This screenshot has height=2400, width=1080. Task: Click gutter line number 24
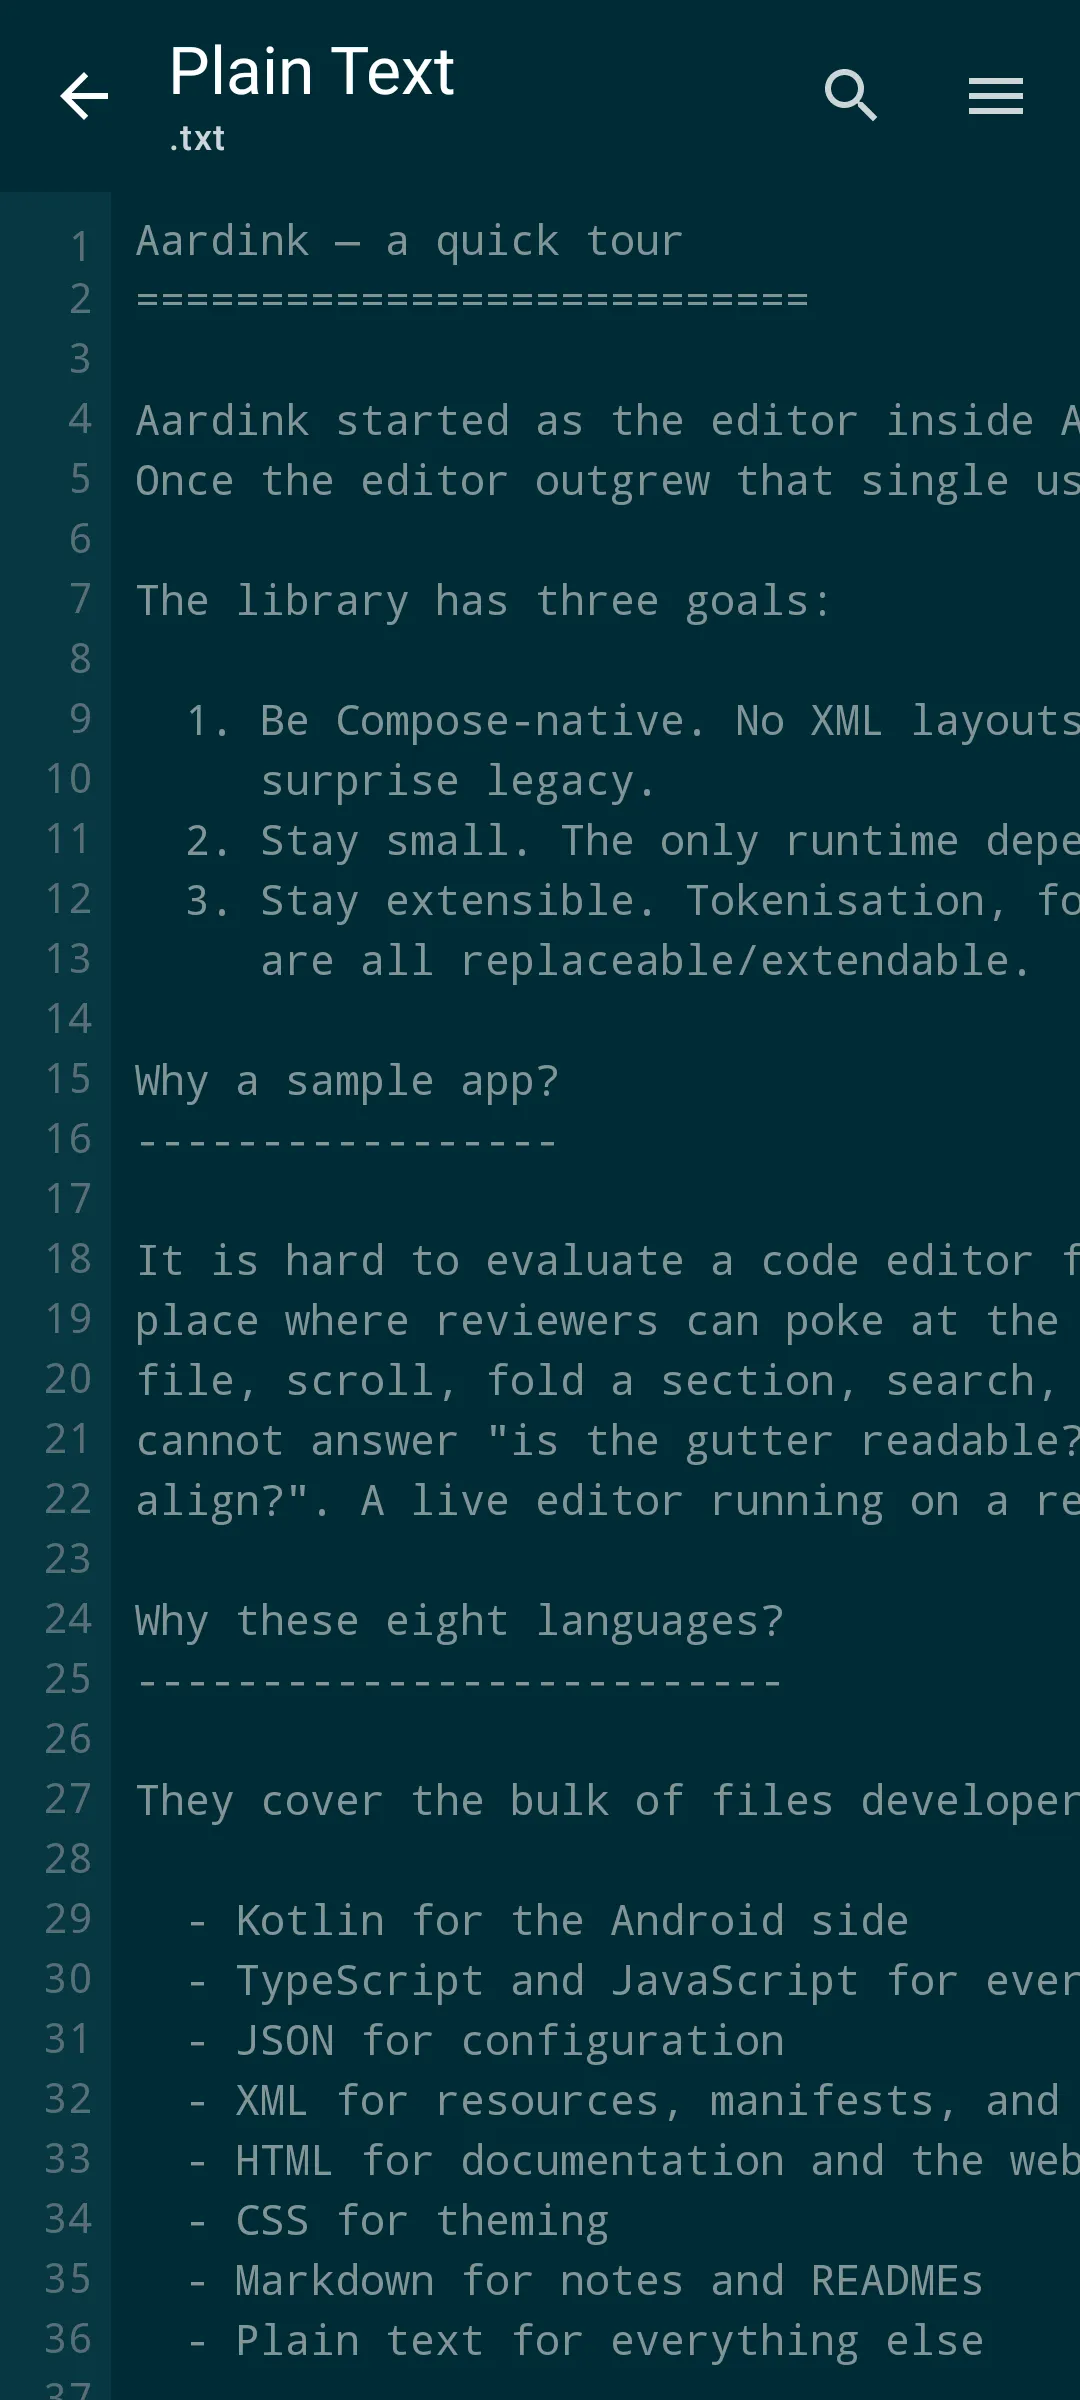point(68,1619)
